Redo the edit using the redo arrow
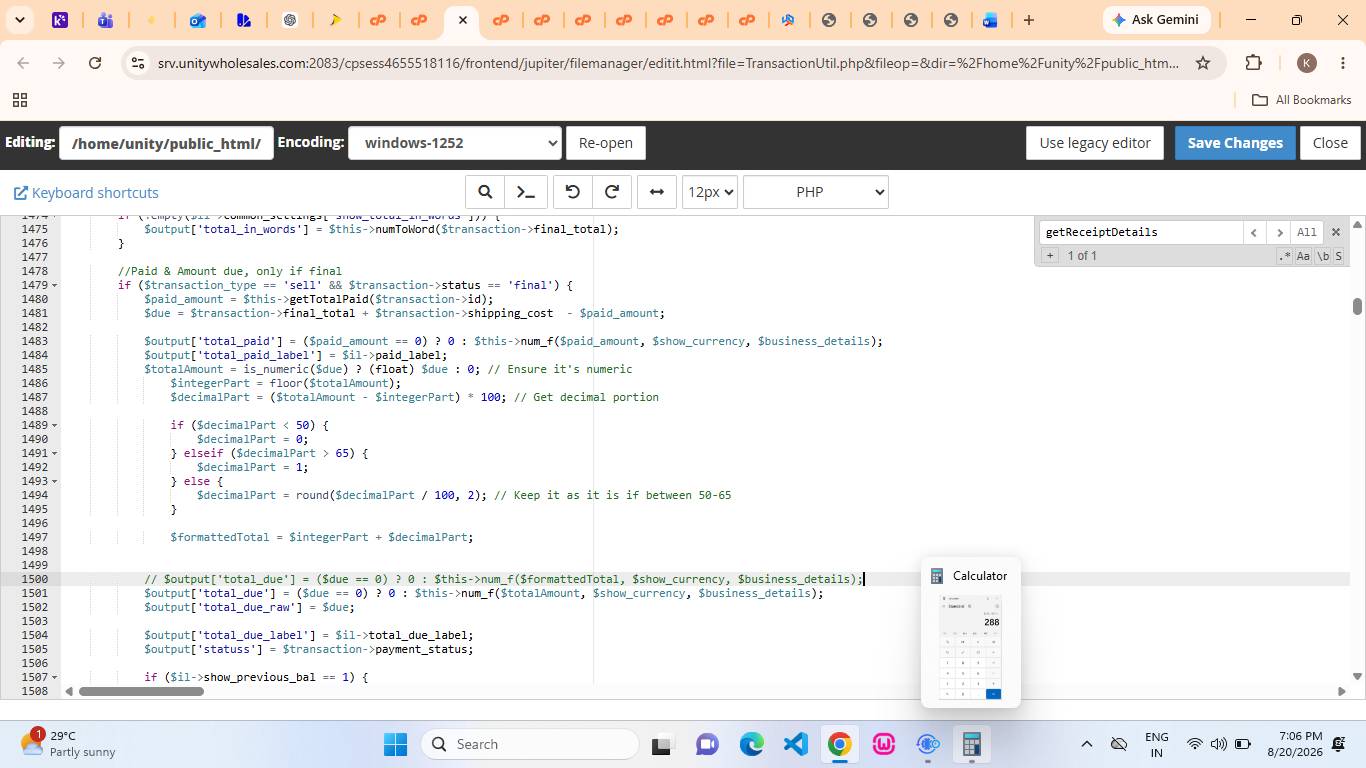 tap(612, 192)
